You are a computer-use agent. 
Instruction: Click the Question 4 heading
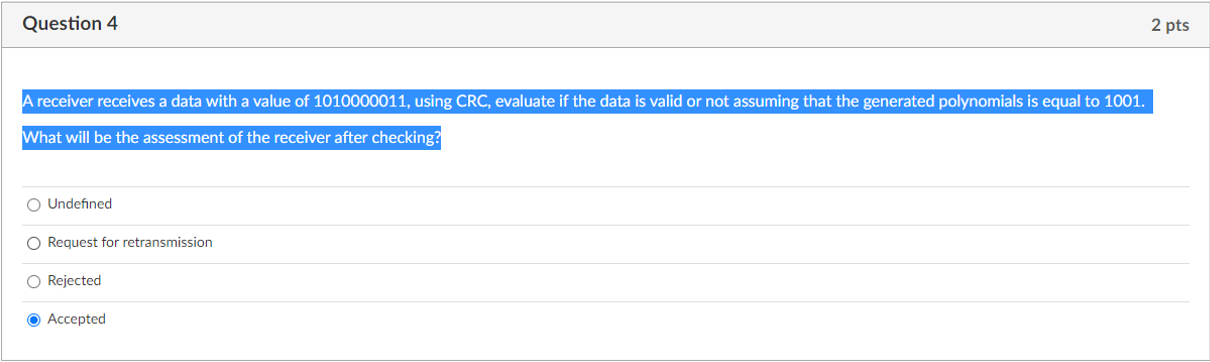coord(70,24)
